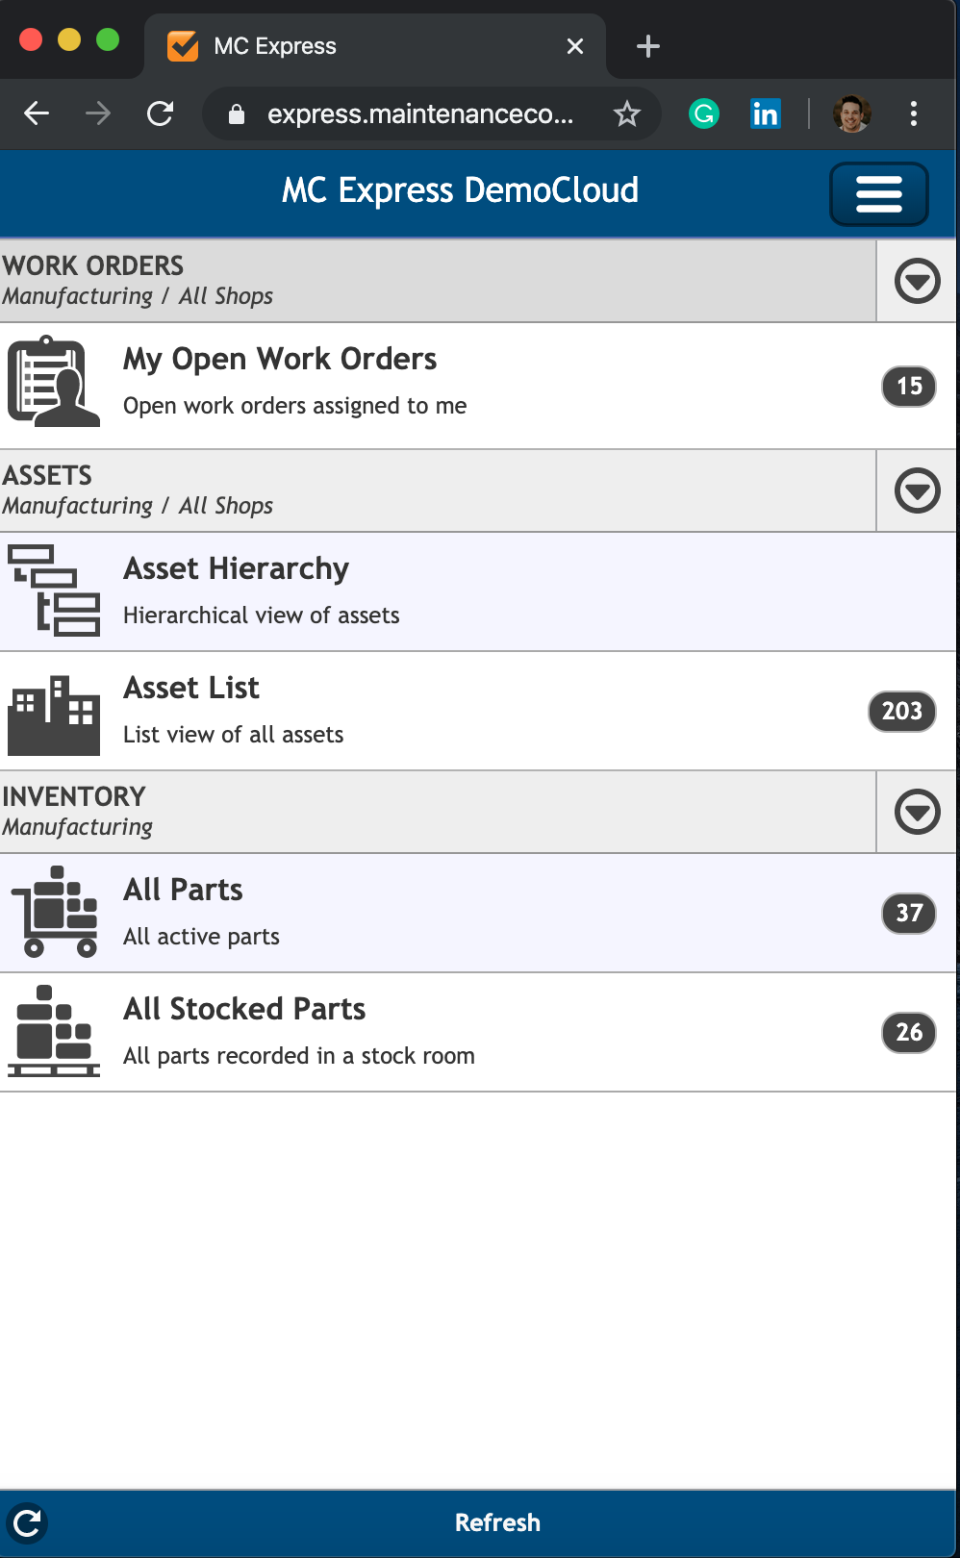Click the Asset Hierarchy tree icon
The height and width of the screenshot is (1558, 960).
click(x=54, y=590)
